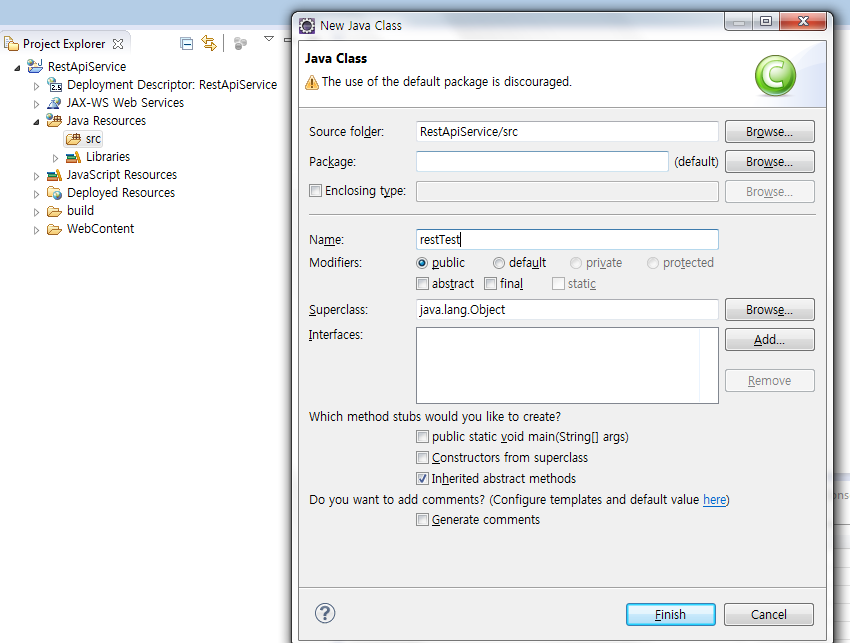Uncheck Inherited abstract methods checkbox

click(423, 479)
